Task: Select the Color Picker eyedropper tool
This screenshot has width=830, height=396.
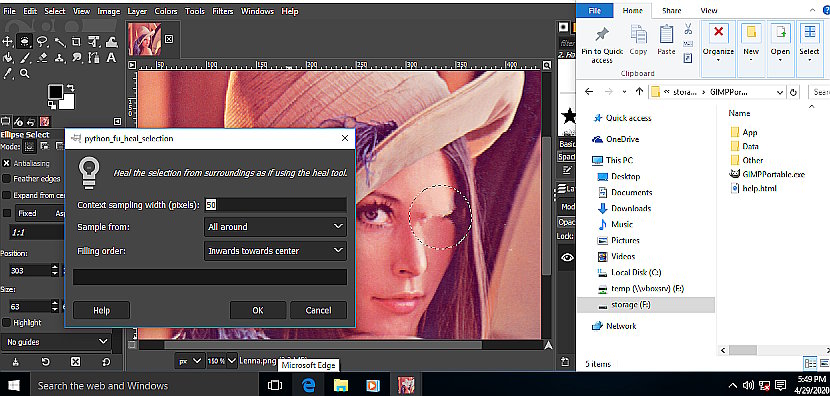Action: 8,74
